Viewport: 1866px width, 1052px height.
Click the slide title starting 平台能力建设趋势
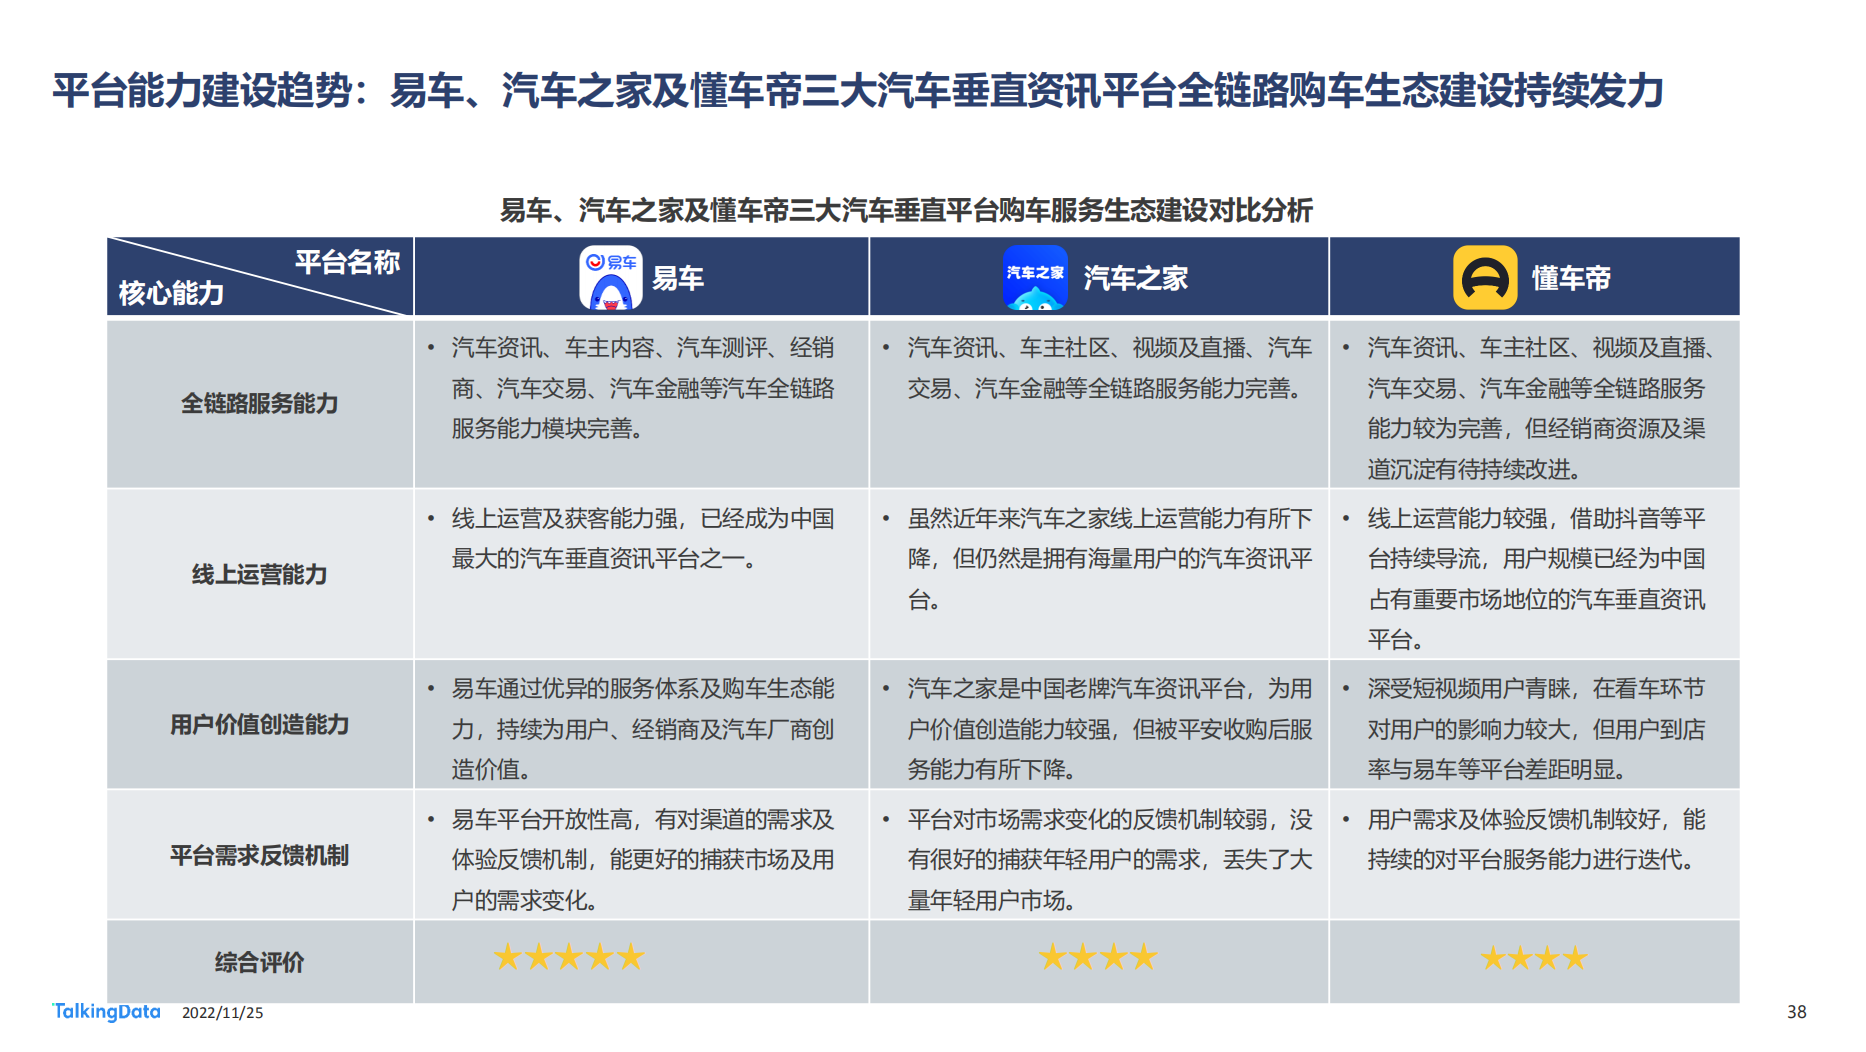[858, 90]
